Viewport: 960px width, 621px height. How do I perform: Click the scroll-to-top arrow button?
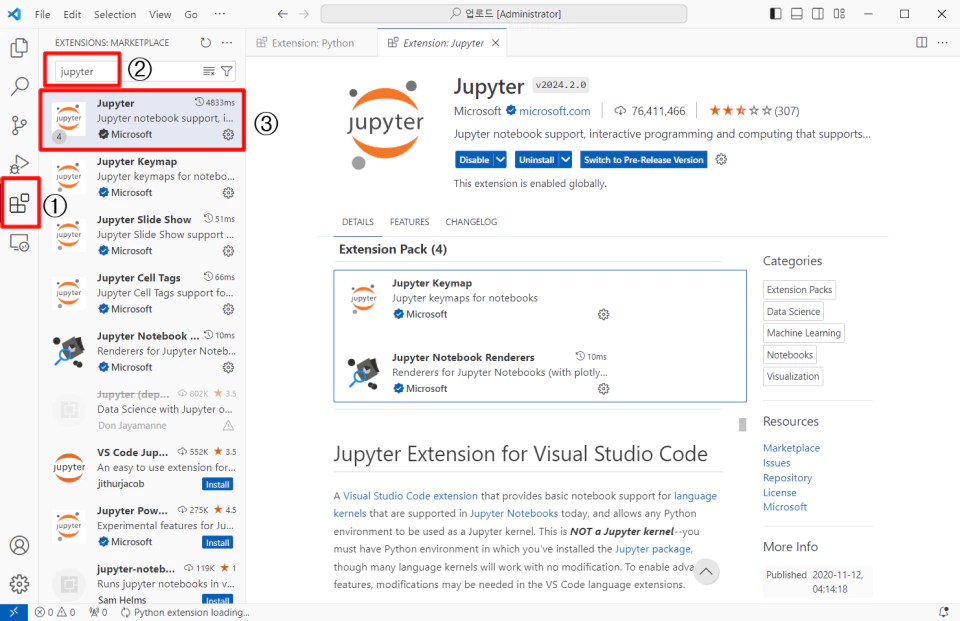pyautogui.click(x=706, y=571)
